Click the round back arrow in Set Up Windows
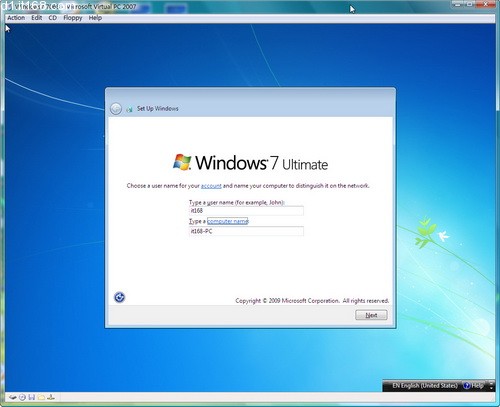The width and height of the screenshot is (500, 407). click(116, 109)
